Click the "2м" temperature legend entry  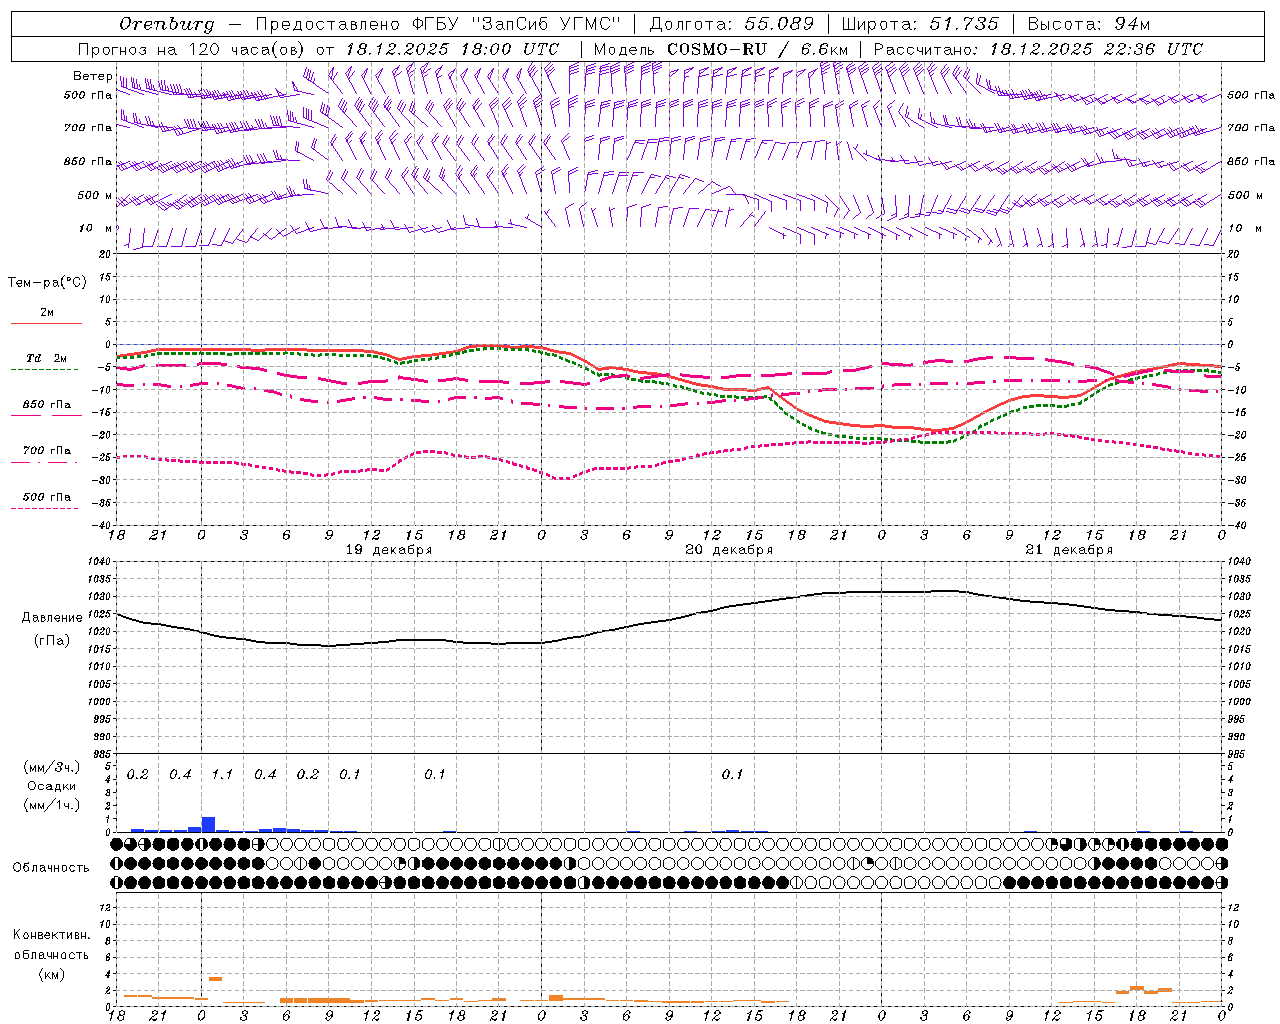coord(47,313)
